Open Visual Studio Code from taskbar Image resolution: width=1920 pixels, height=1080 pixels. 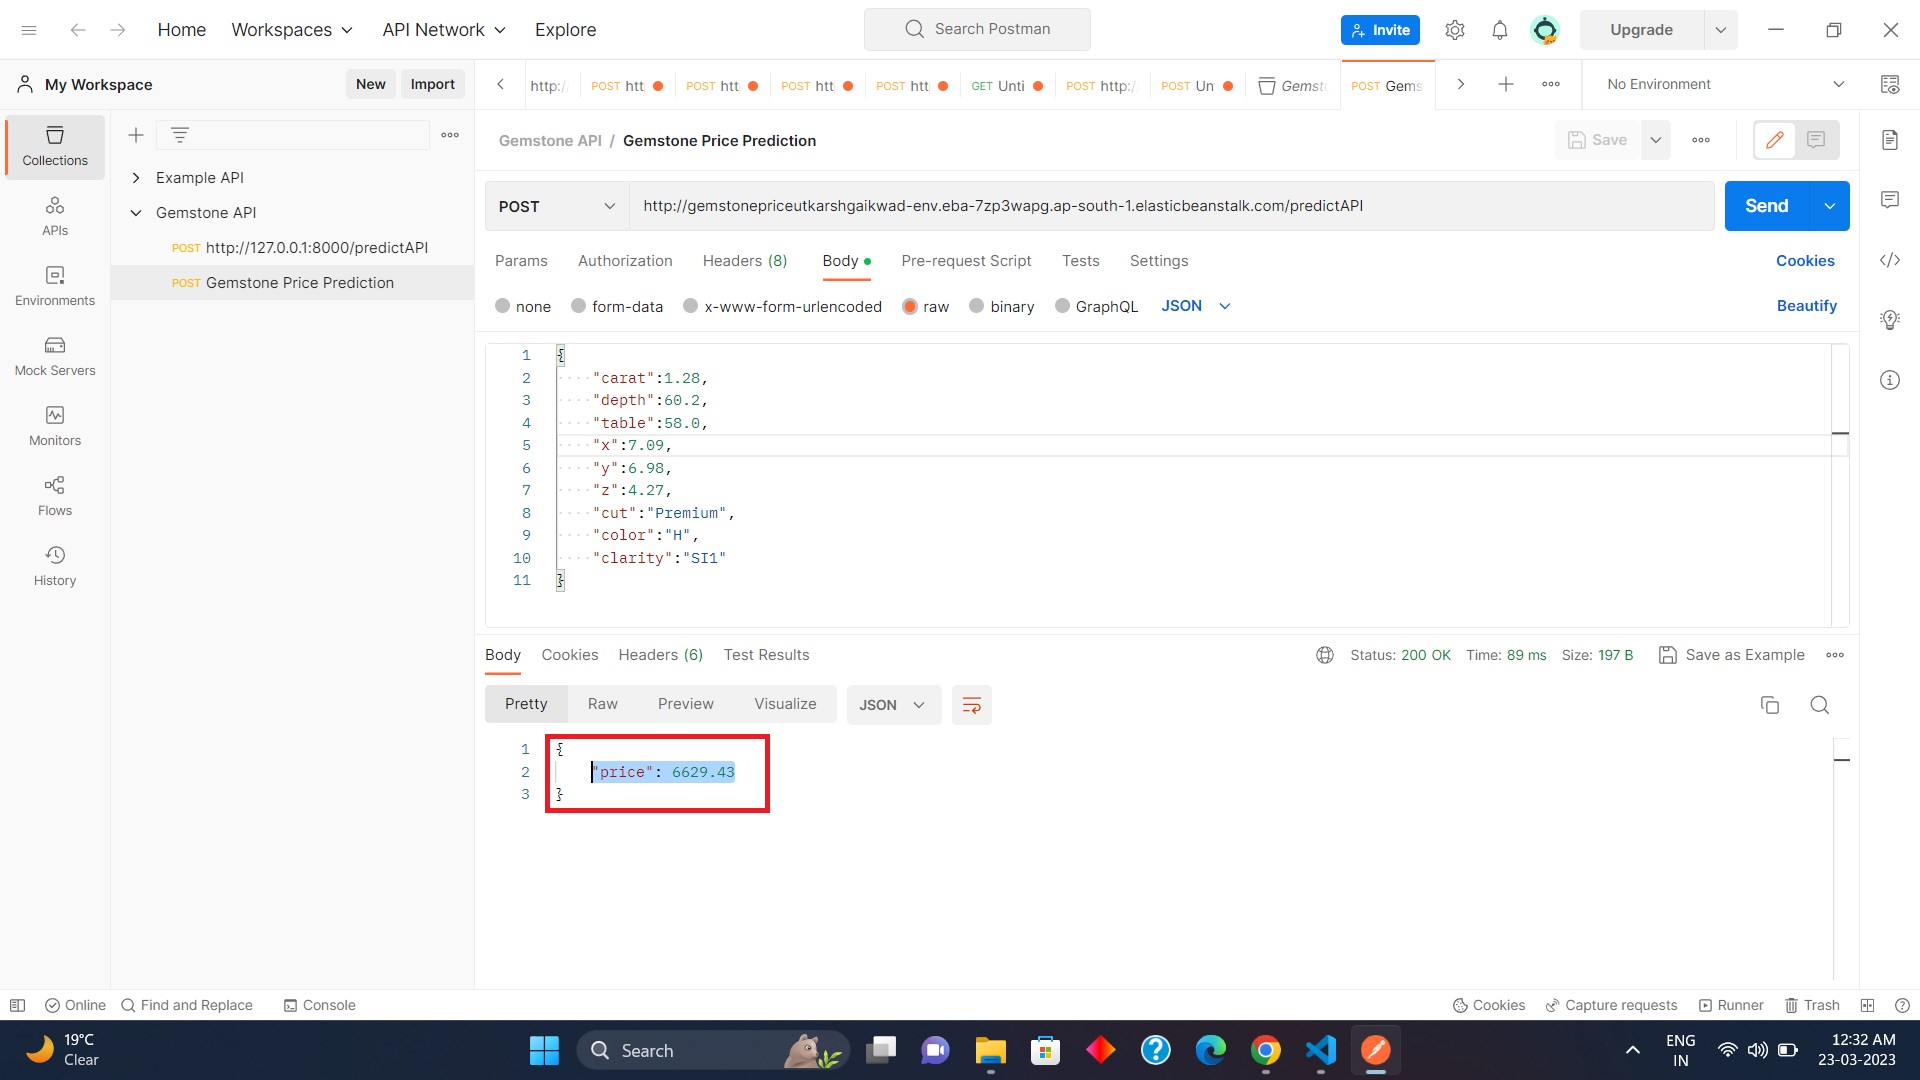coord(1320,1050)
